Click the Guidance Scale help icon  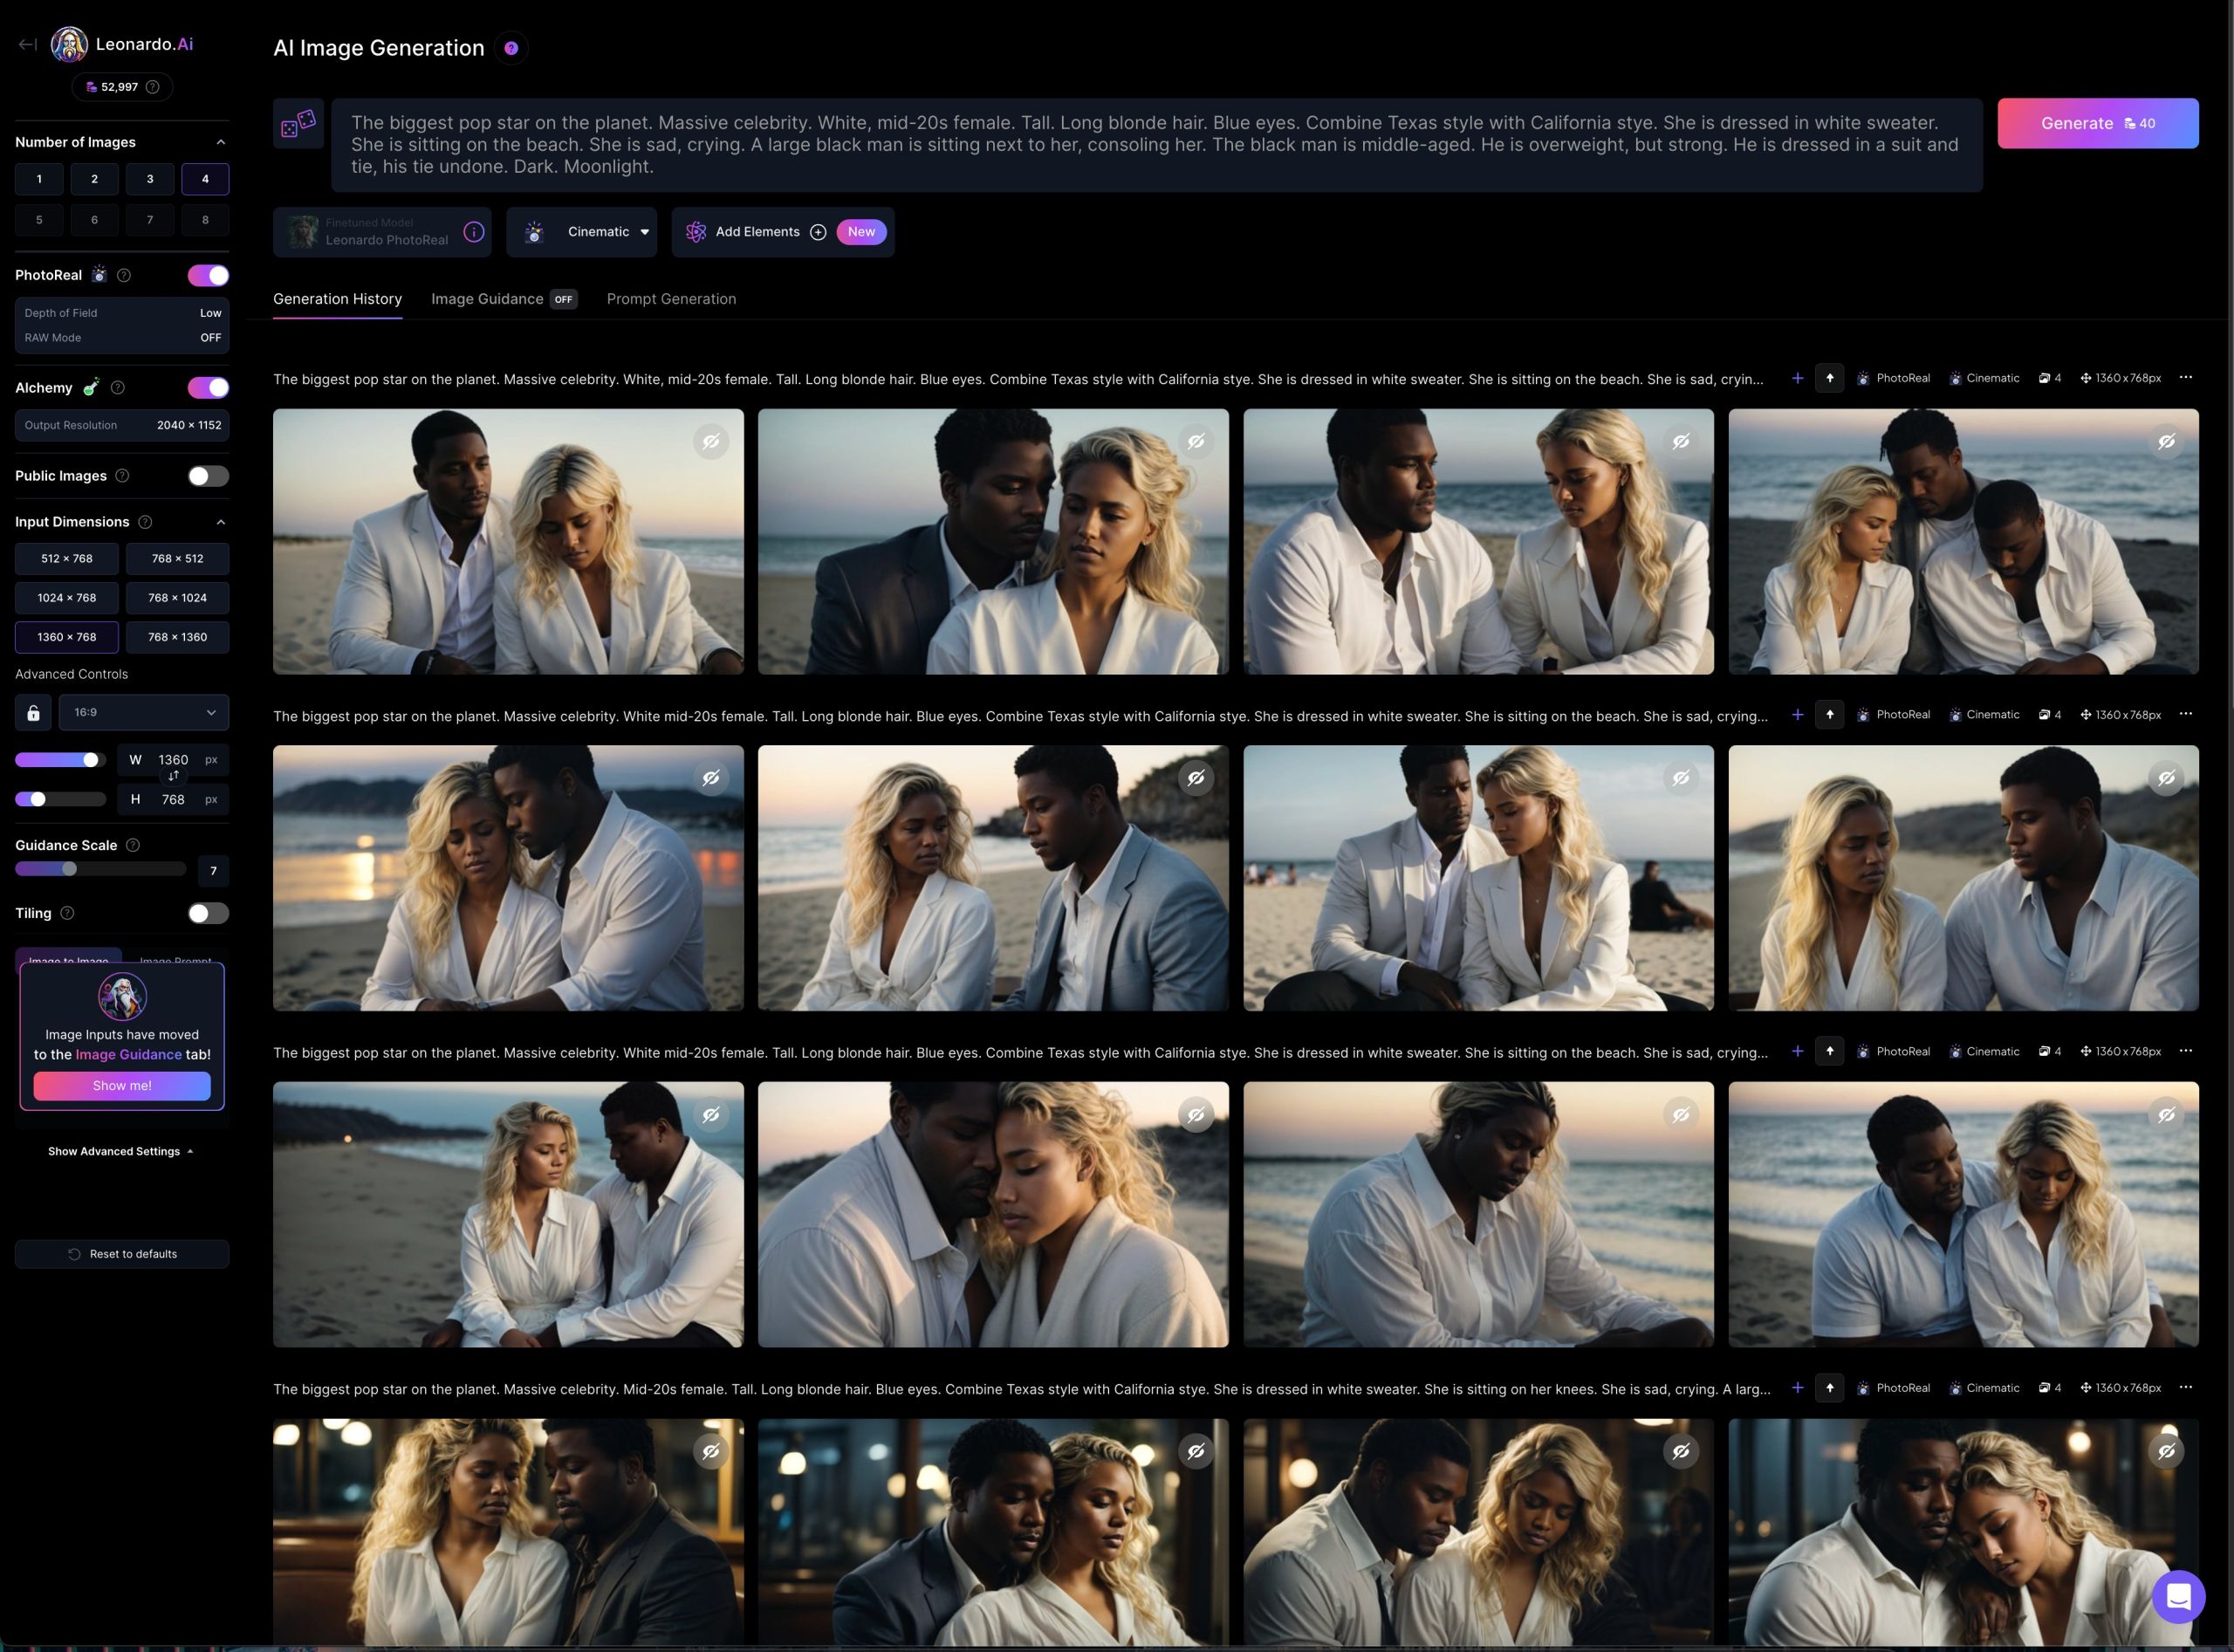(133, 845)
